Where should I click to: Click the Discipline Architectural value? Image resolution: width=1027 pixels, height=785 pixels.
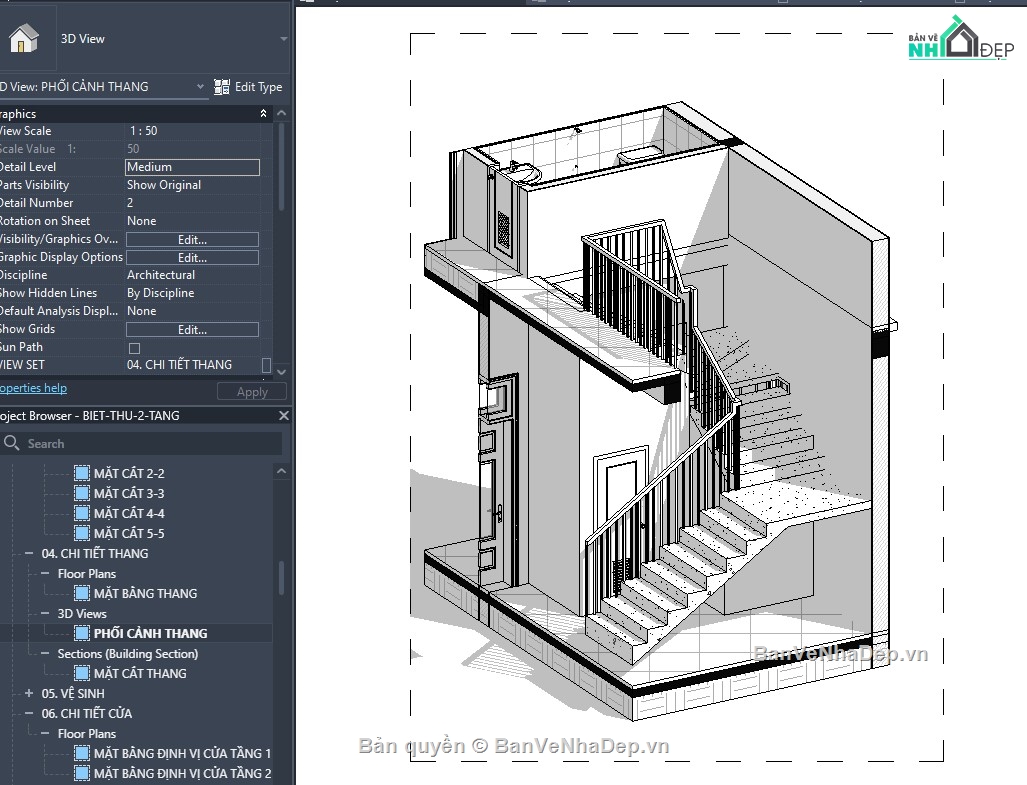point(161,275)
